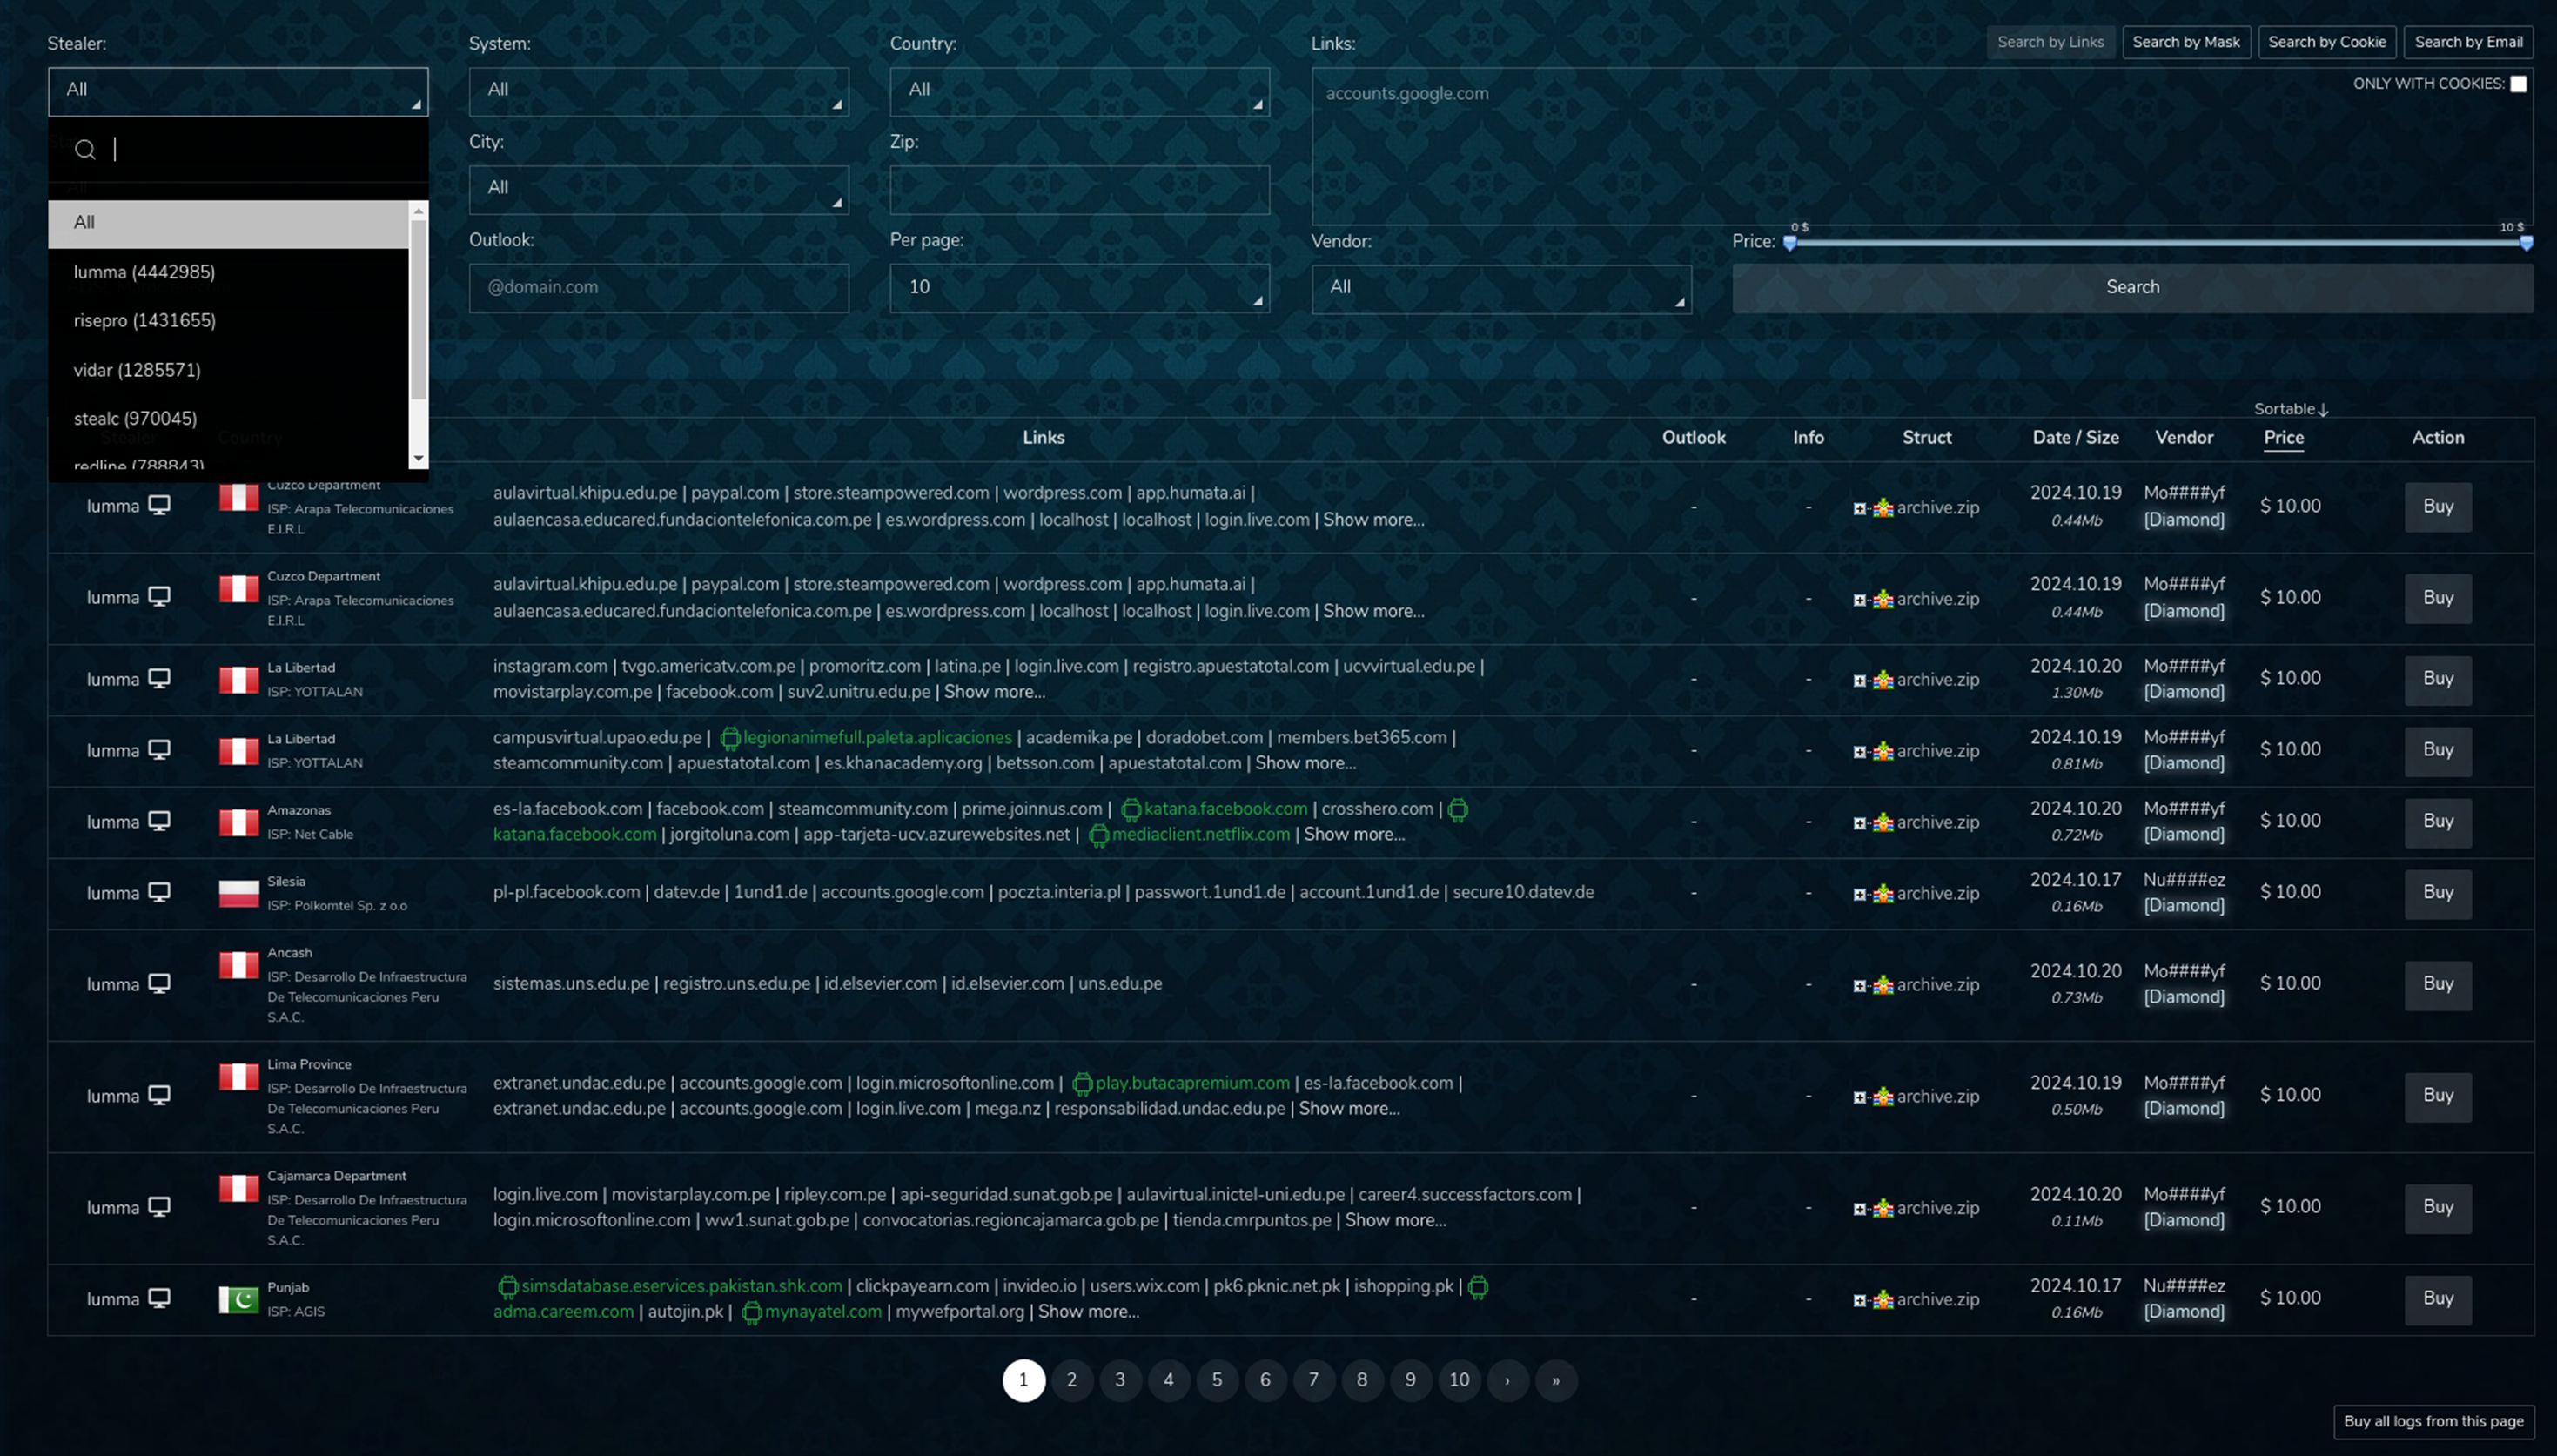
Task: Open the System dropdown
Action: point(659,91)
